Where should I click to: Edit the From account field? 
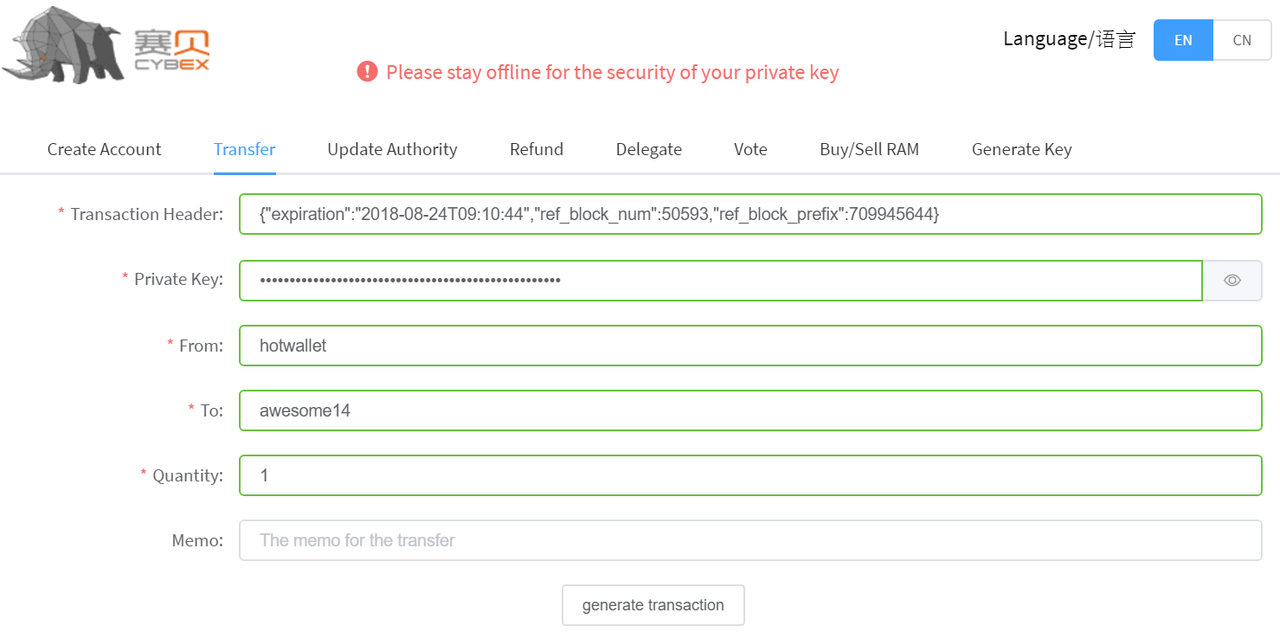750,345
